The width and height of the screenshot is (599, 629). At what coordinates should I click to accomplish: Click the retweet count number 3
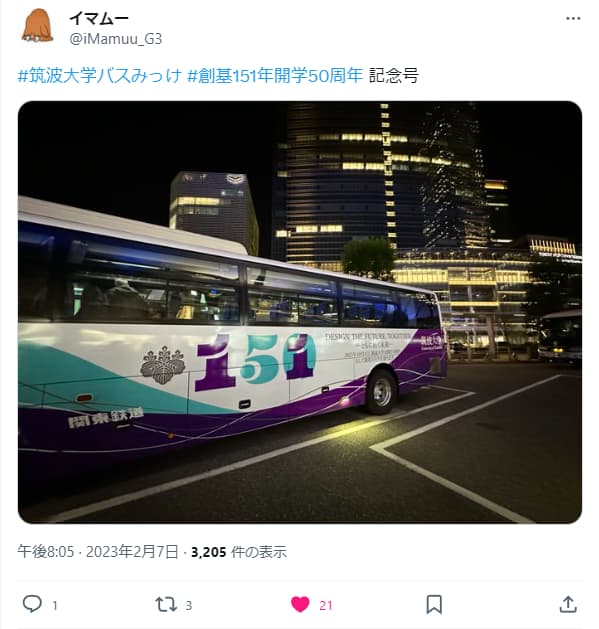click(189, 605)
